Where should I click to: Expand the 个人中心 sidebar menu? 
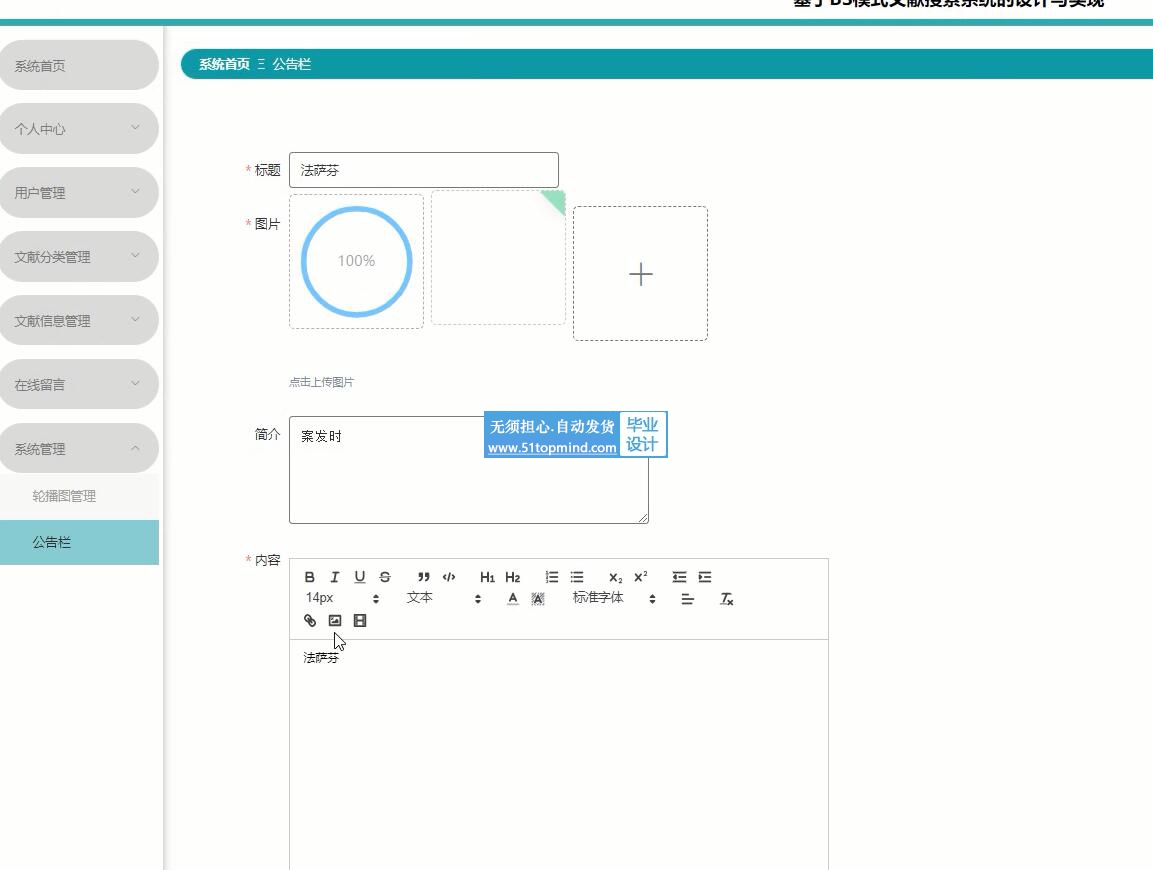79,129
